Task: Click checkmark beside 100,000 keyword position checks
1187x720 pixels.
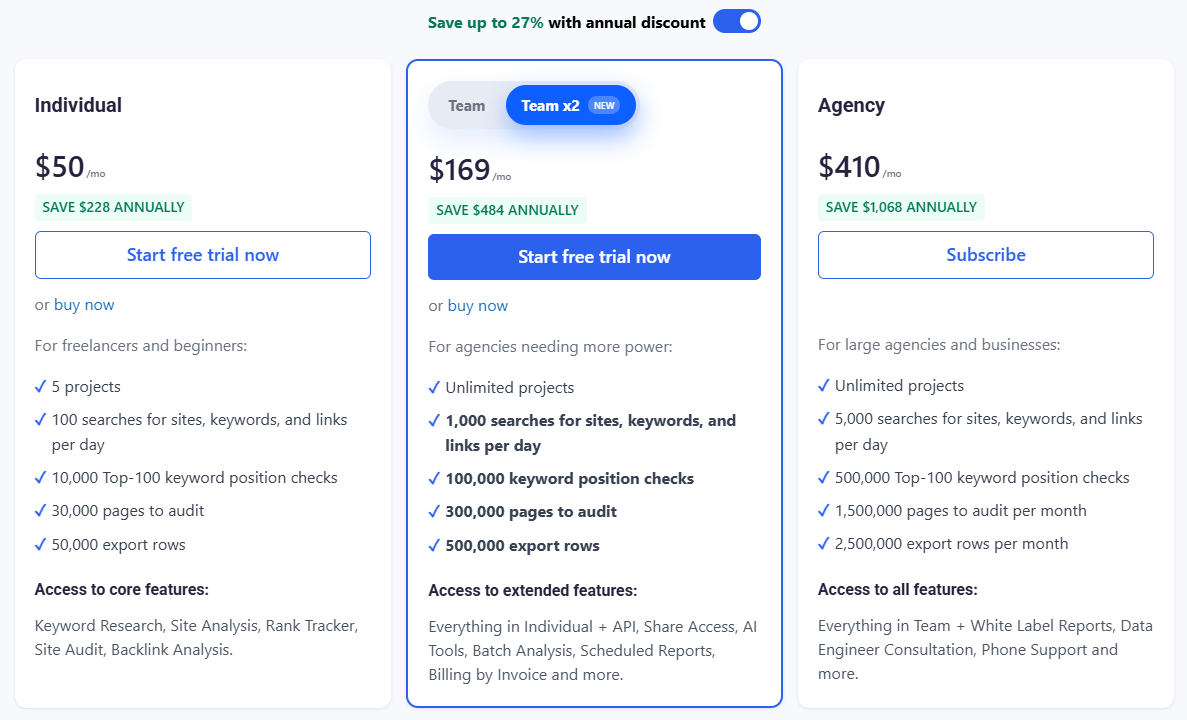Action: [x=434, y=478]
